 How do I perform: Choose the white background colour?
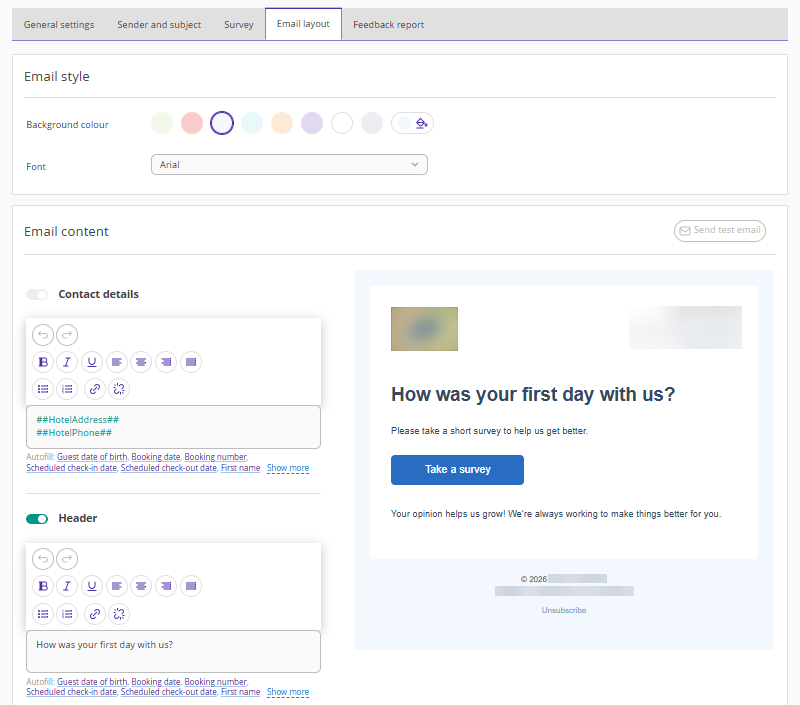(342, 123)
